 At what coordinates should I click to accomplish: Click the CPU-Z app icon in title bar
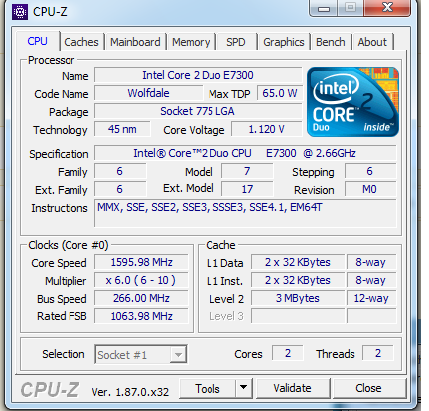pyautogui.click(x=20, y=13)
